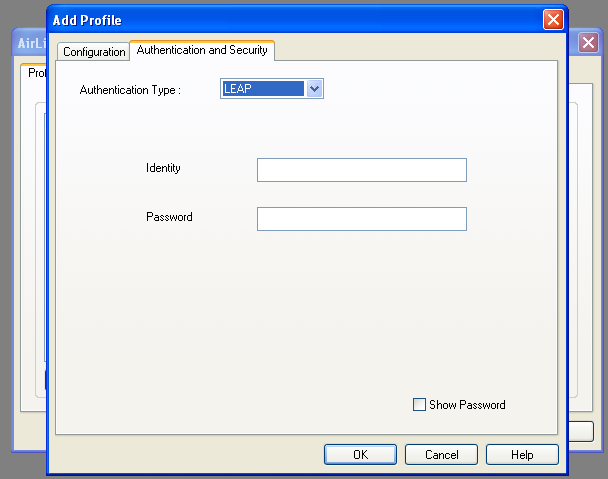This screenshot has height=479, width=608.
Task: Confirm the profile with OK button
Action: click(x=360, y=455)
